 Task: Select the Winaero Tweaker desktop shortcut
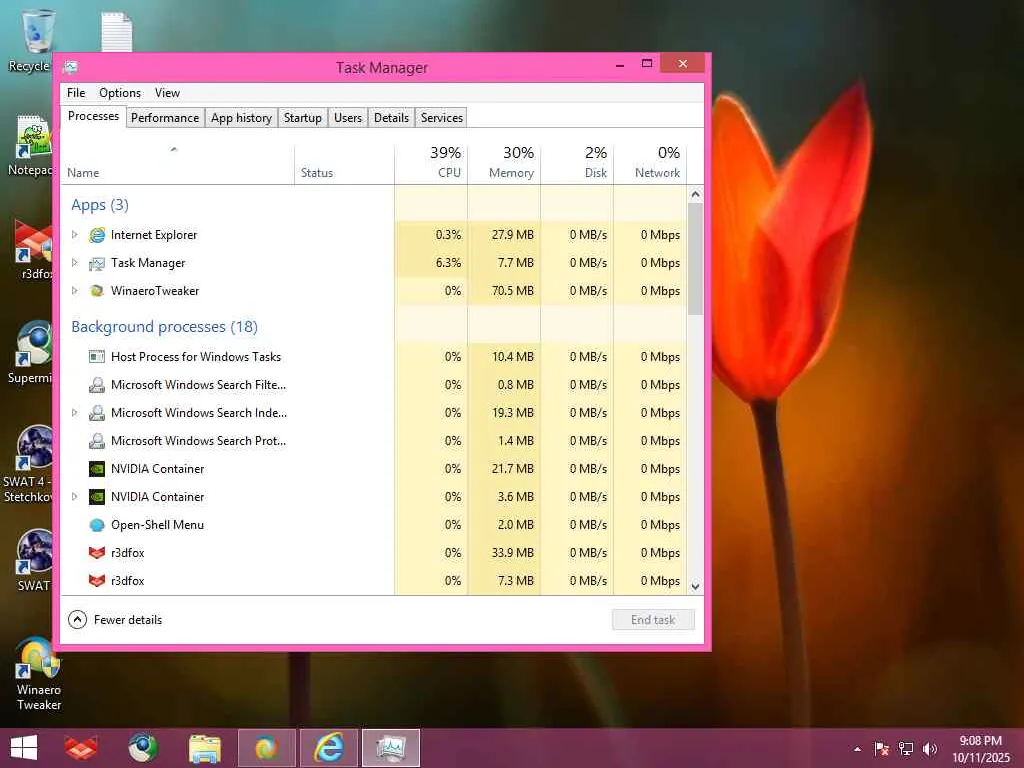(39, 674)
